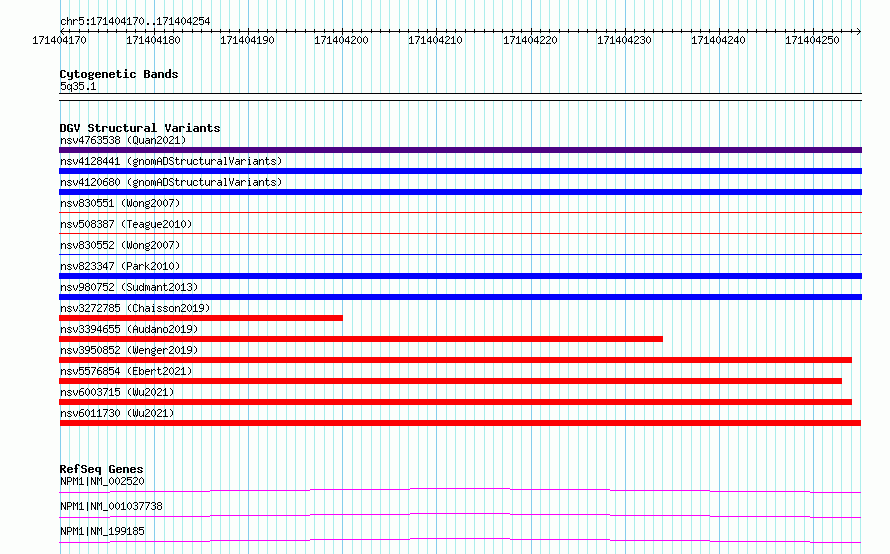Click the red nsv3950852 variant bar
This screenshot has width=890, height=554.
point(455,360)
